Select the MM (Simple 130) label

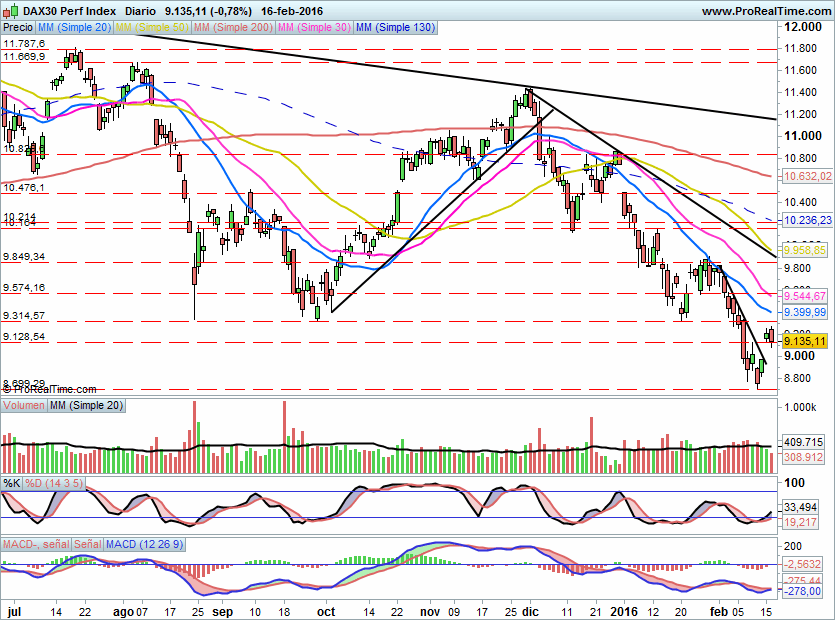[x=396, y=27]
